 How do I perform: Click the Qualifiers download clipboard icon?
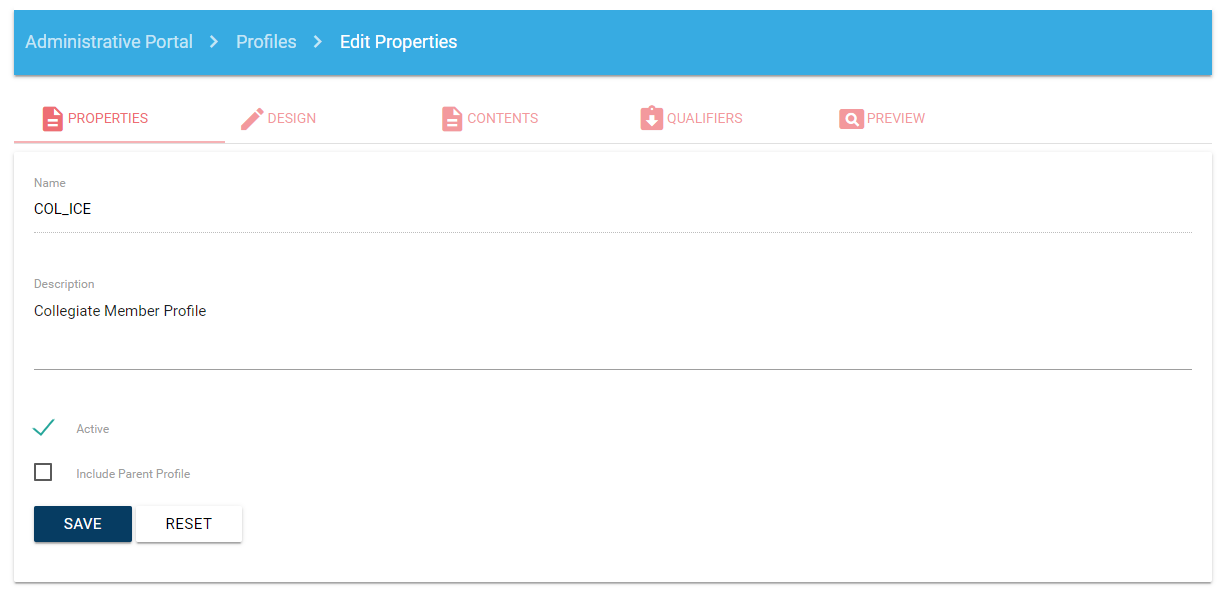pos(652,119)
